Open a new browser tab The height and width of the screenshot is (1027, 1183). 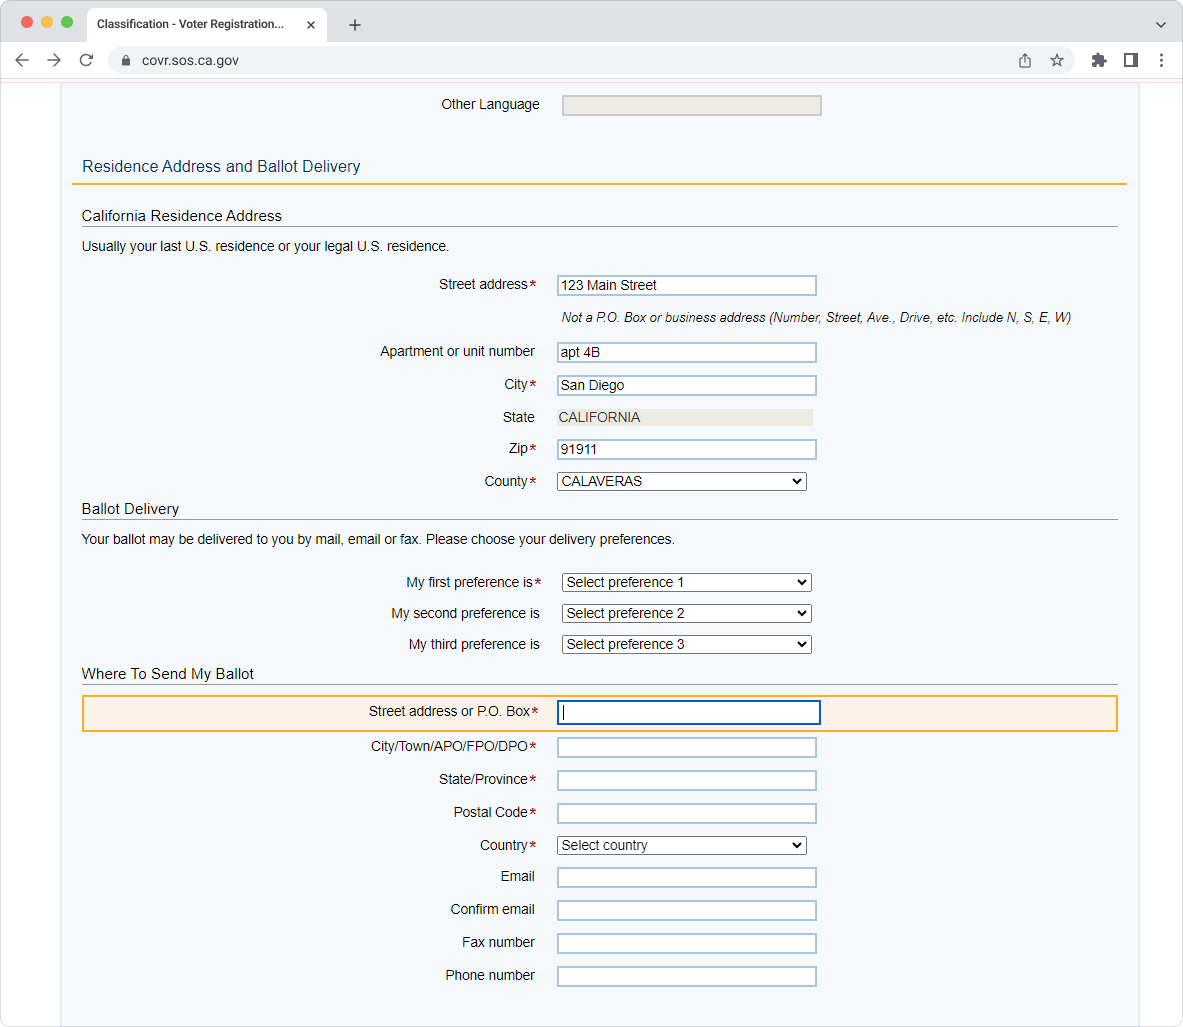coord(355,25)
